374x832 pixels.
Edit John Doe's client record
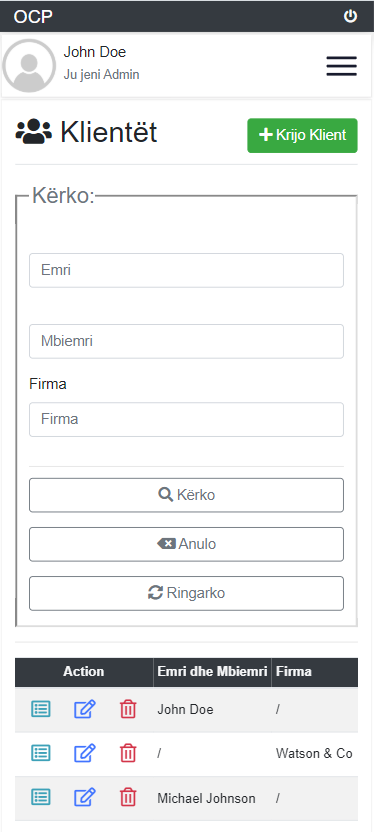pos(84,709)
